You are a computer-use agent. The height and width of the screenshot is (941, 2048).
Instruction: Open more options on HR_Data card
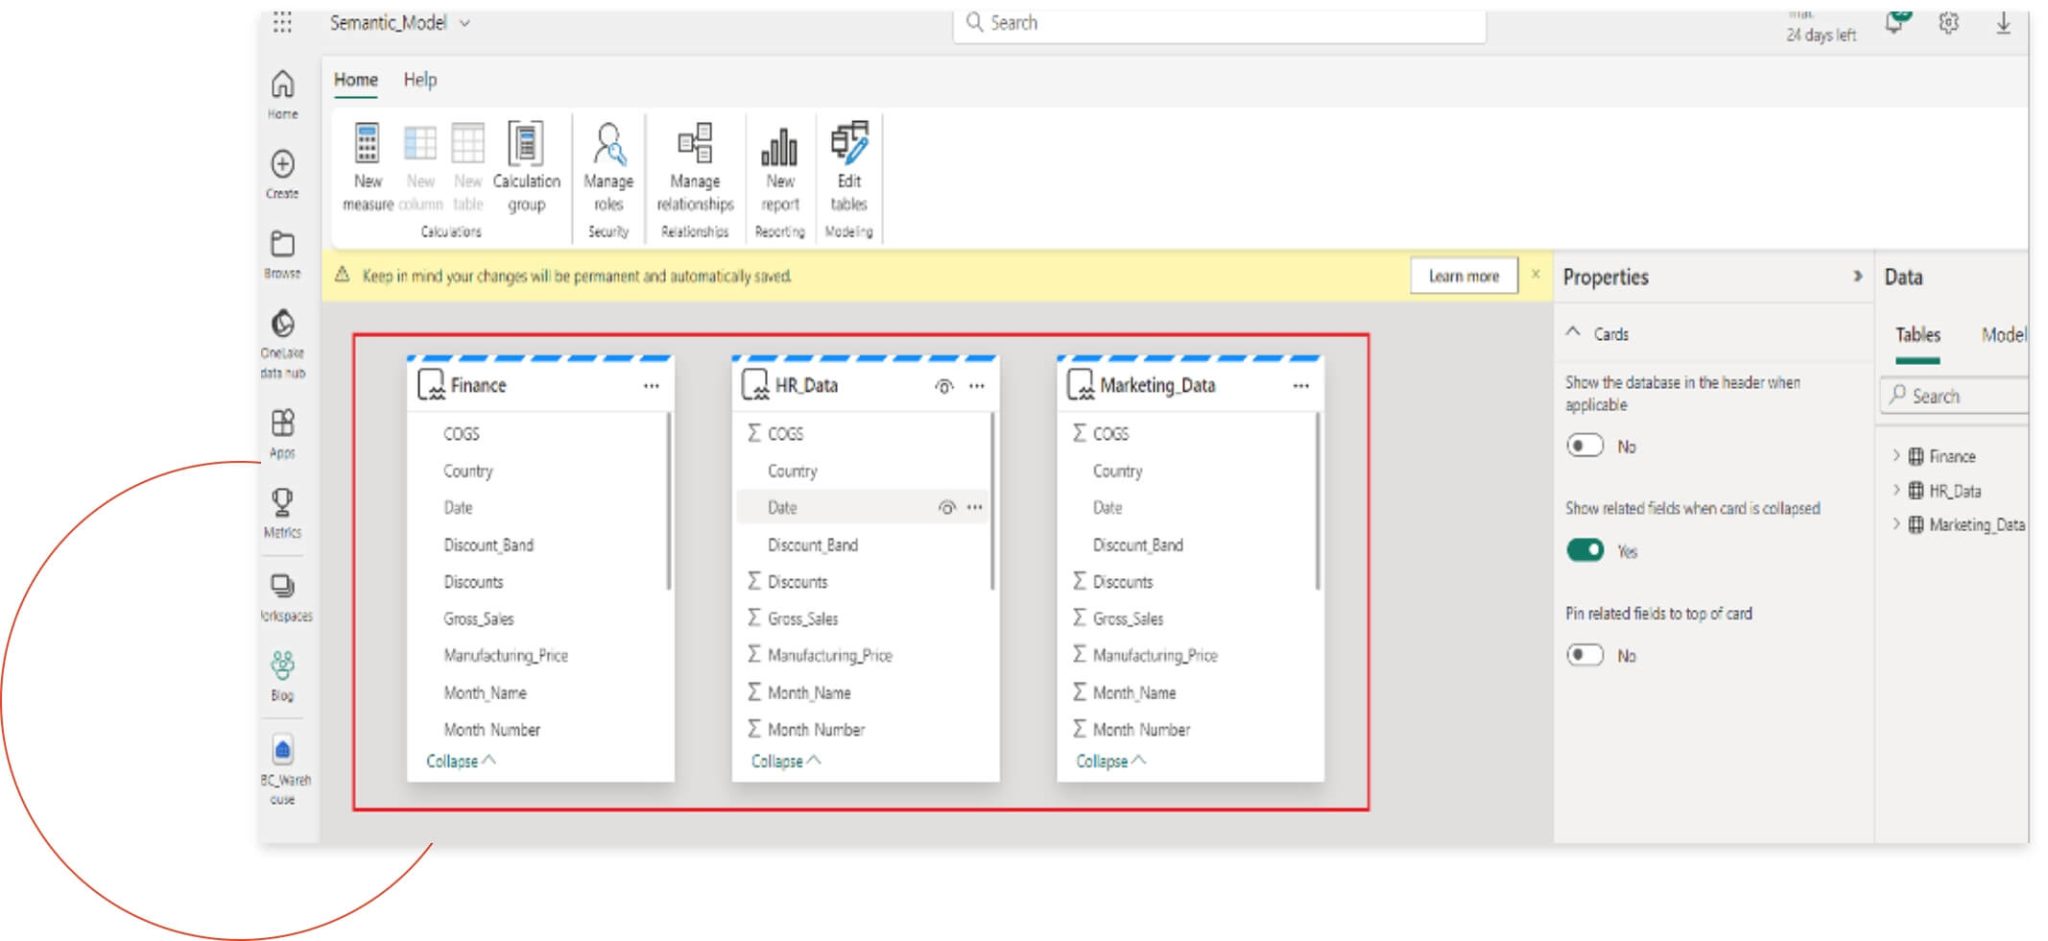tap(977, 386)
